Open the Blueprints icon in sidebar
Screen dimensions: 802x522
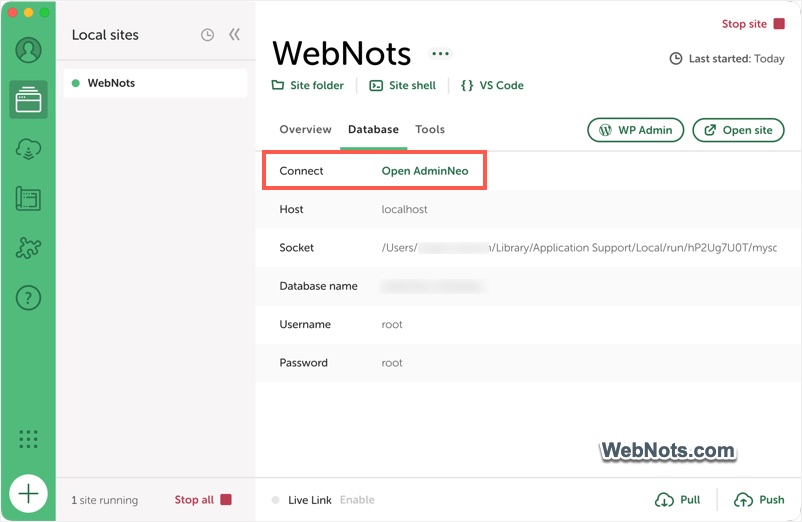pyautogui.click(x=28, y=198)
